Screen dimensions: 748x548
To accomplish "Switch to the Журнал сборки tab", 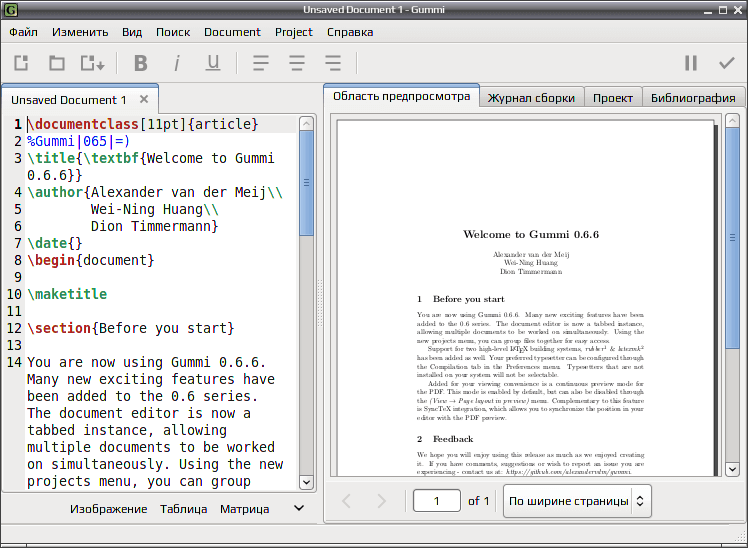I will 531,98.
